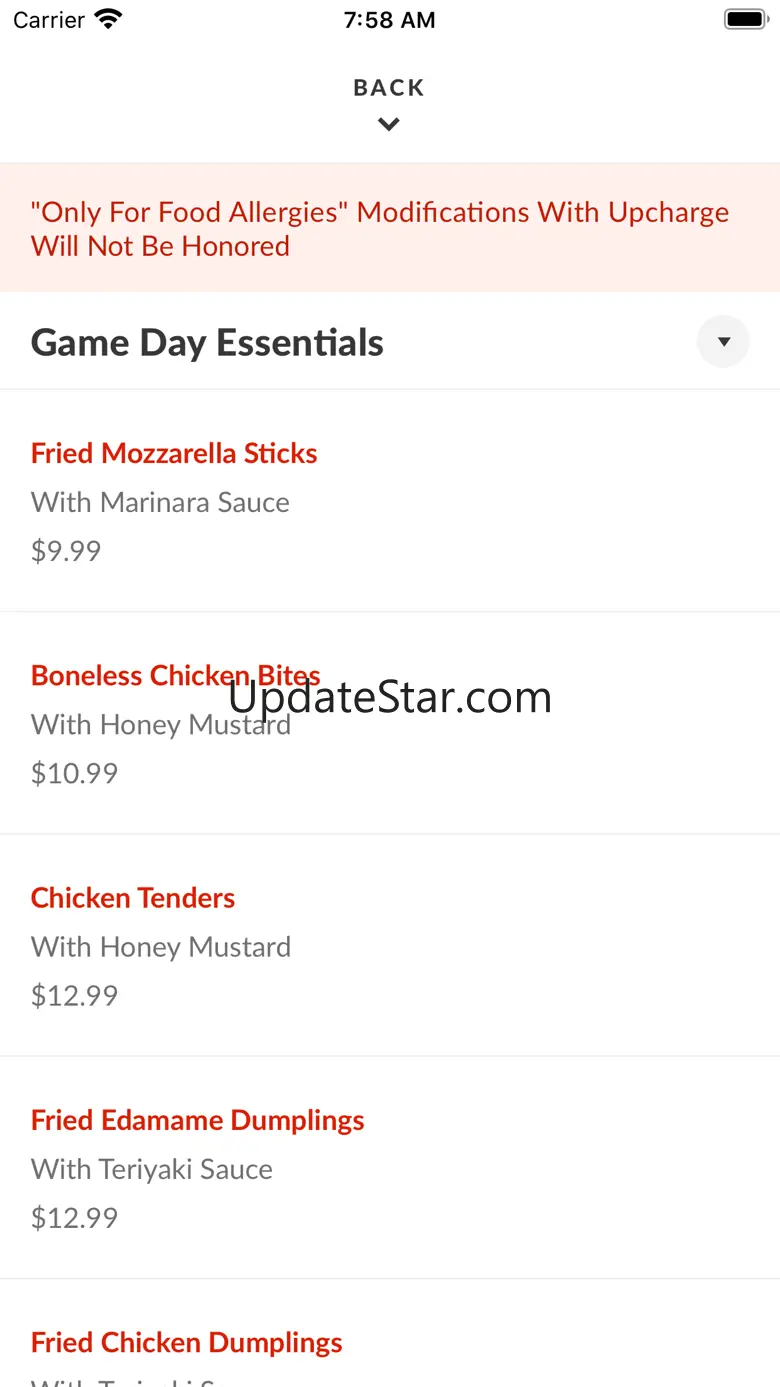Open the Fried Mozzarella Sticks item
Viewport: 780px width, 1387px height.
pyautogui.click(x=174, y=453)
